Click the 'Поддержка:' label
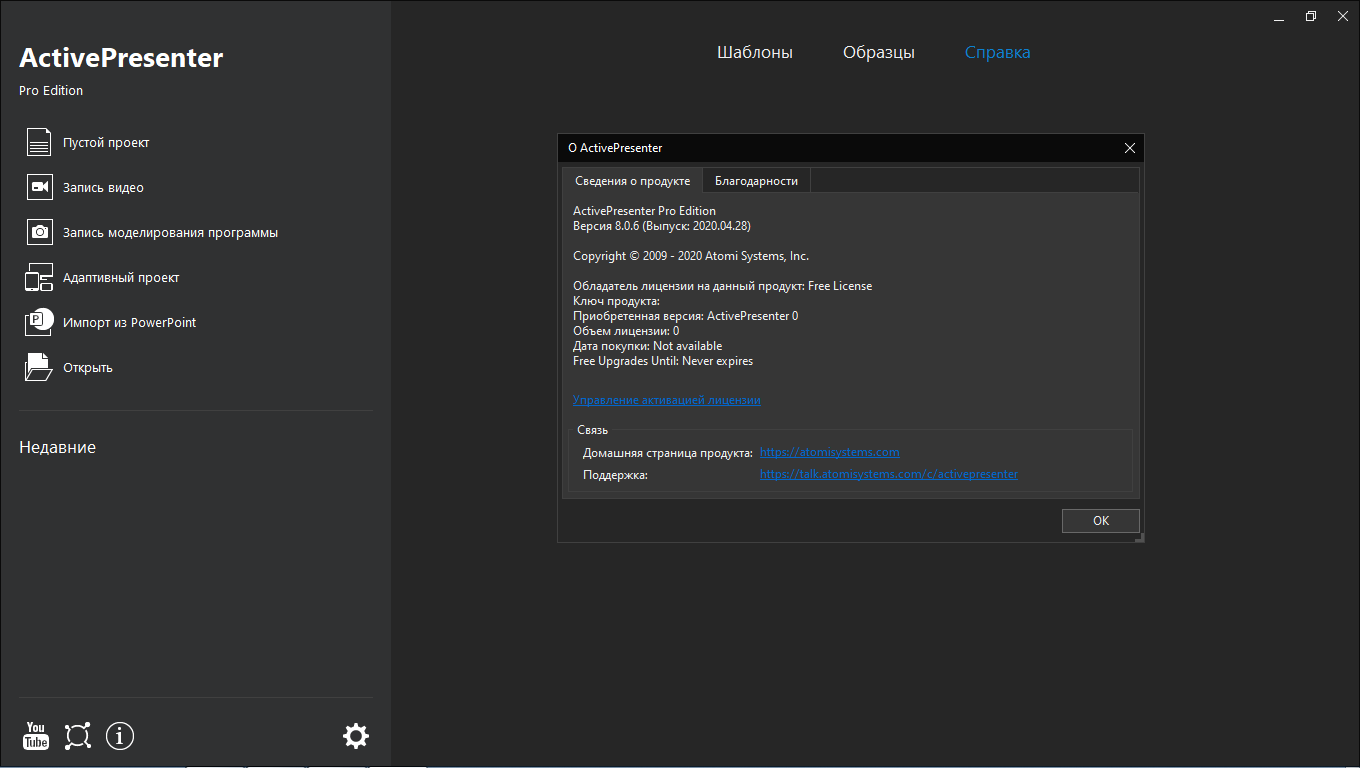1360x768 pixels. [615, 475]
